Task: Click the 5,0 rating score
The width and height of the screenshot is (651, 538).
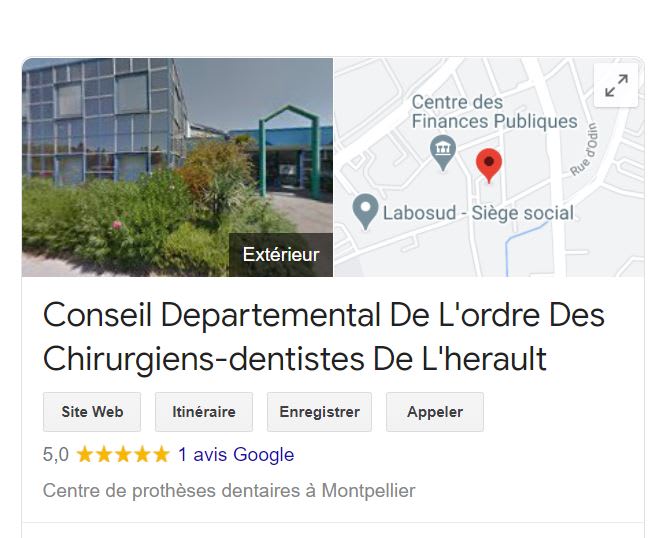Action: (56, 455)
